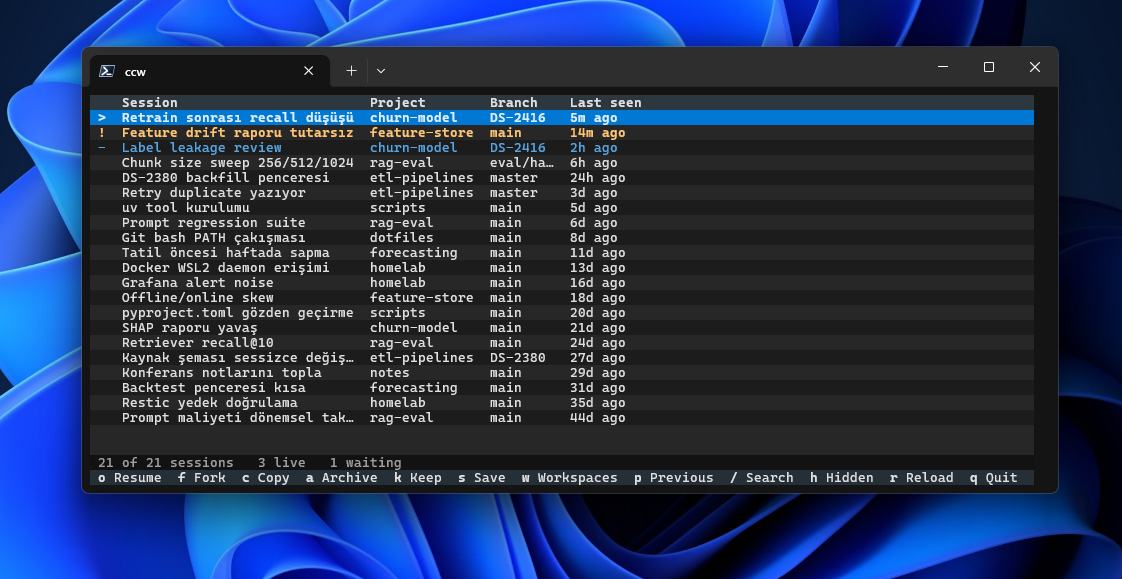Click Copy in the shortcut bar
Screen dimensions: 1122x579
(x=265, y=477)
